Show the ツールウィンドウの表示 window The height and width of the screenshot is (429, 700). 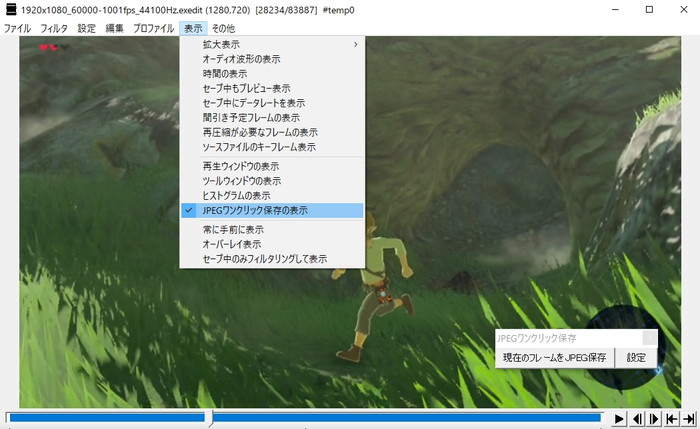point(272,181)
